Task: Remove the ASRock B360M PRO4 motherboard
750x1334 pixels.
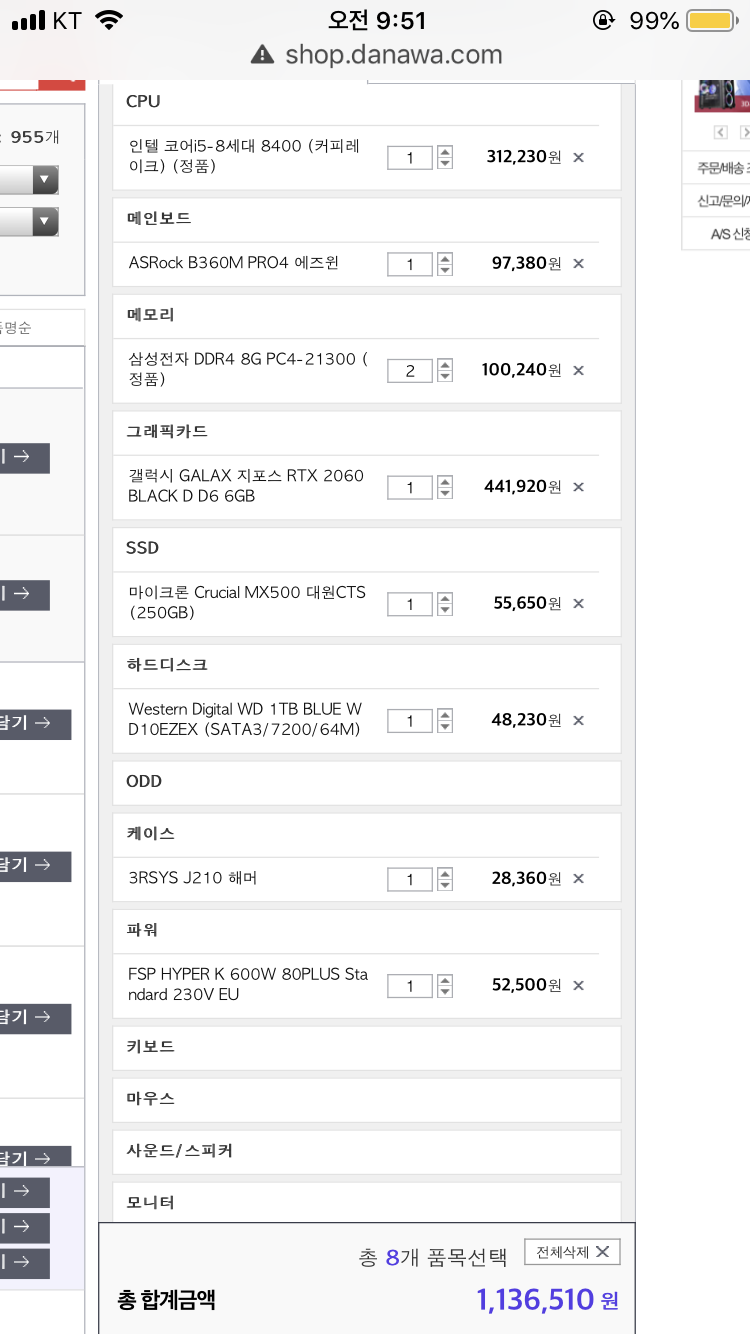Action: [578, 264]
